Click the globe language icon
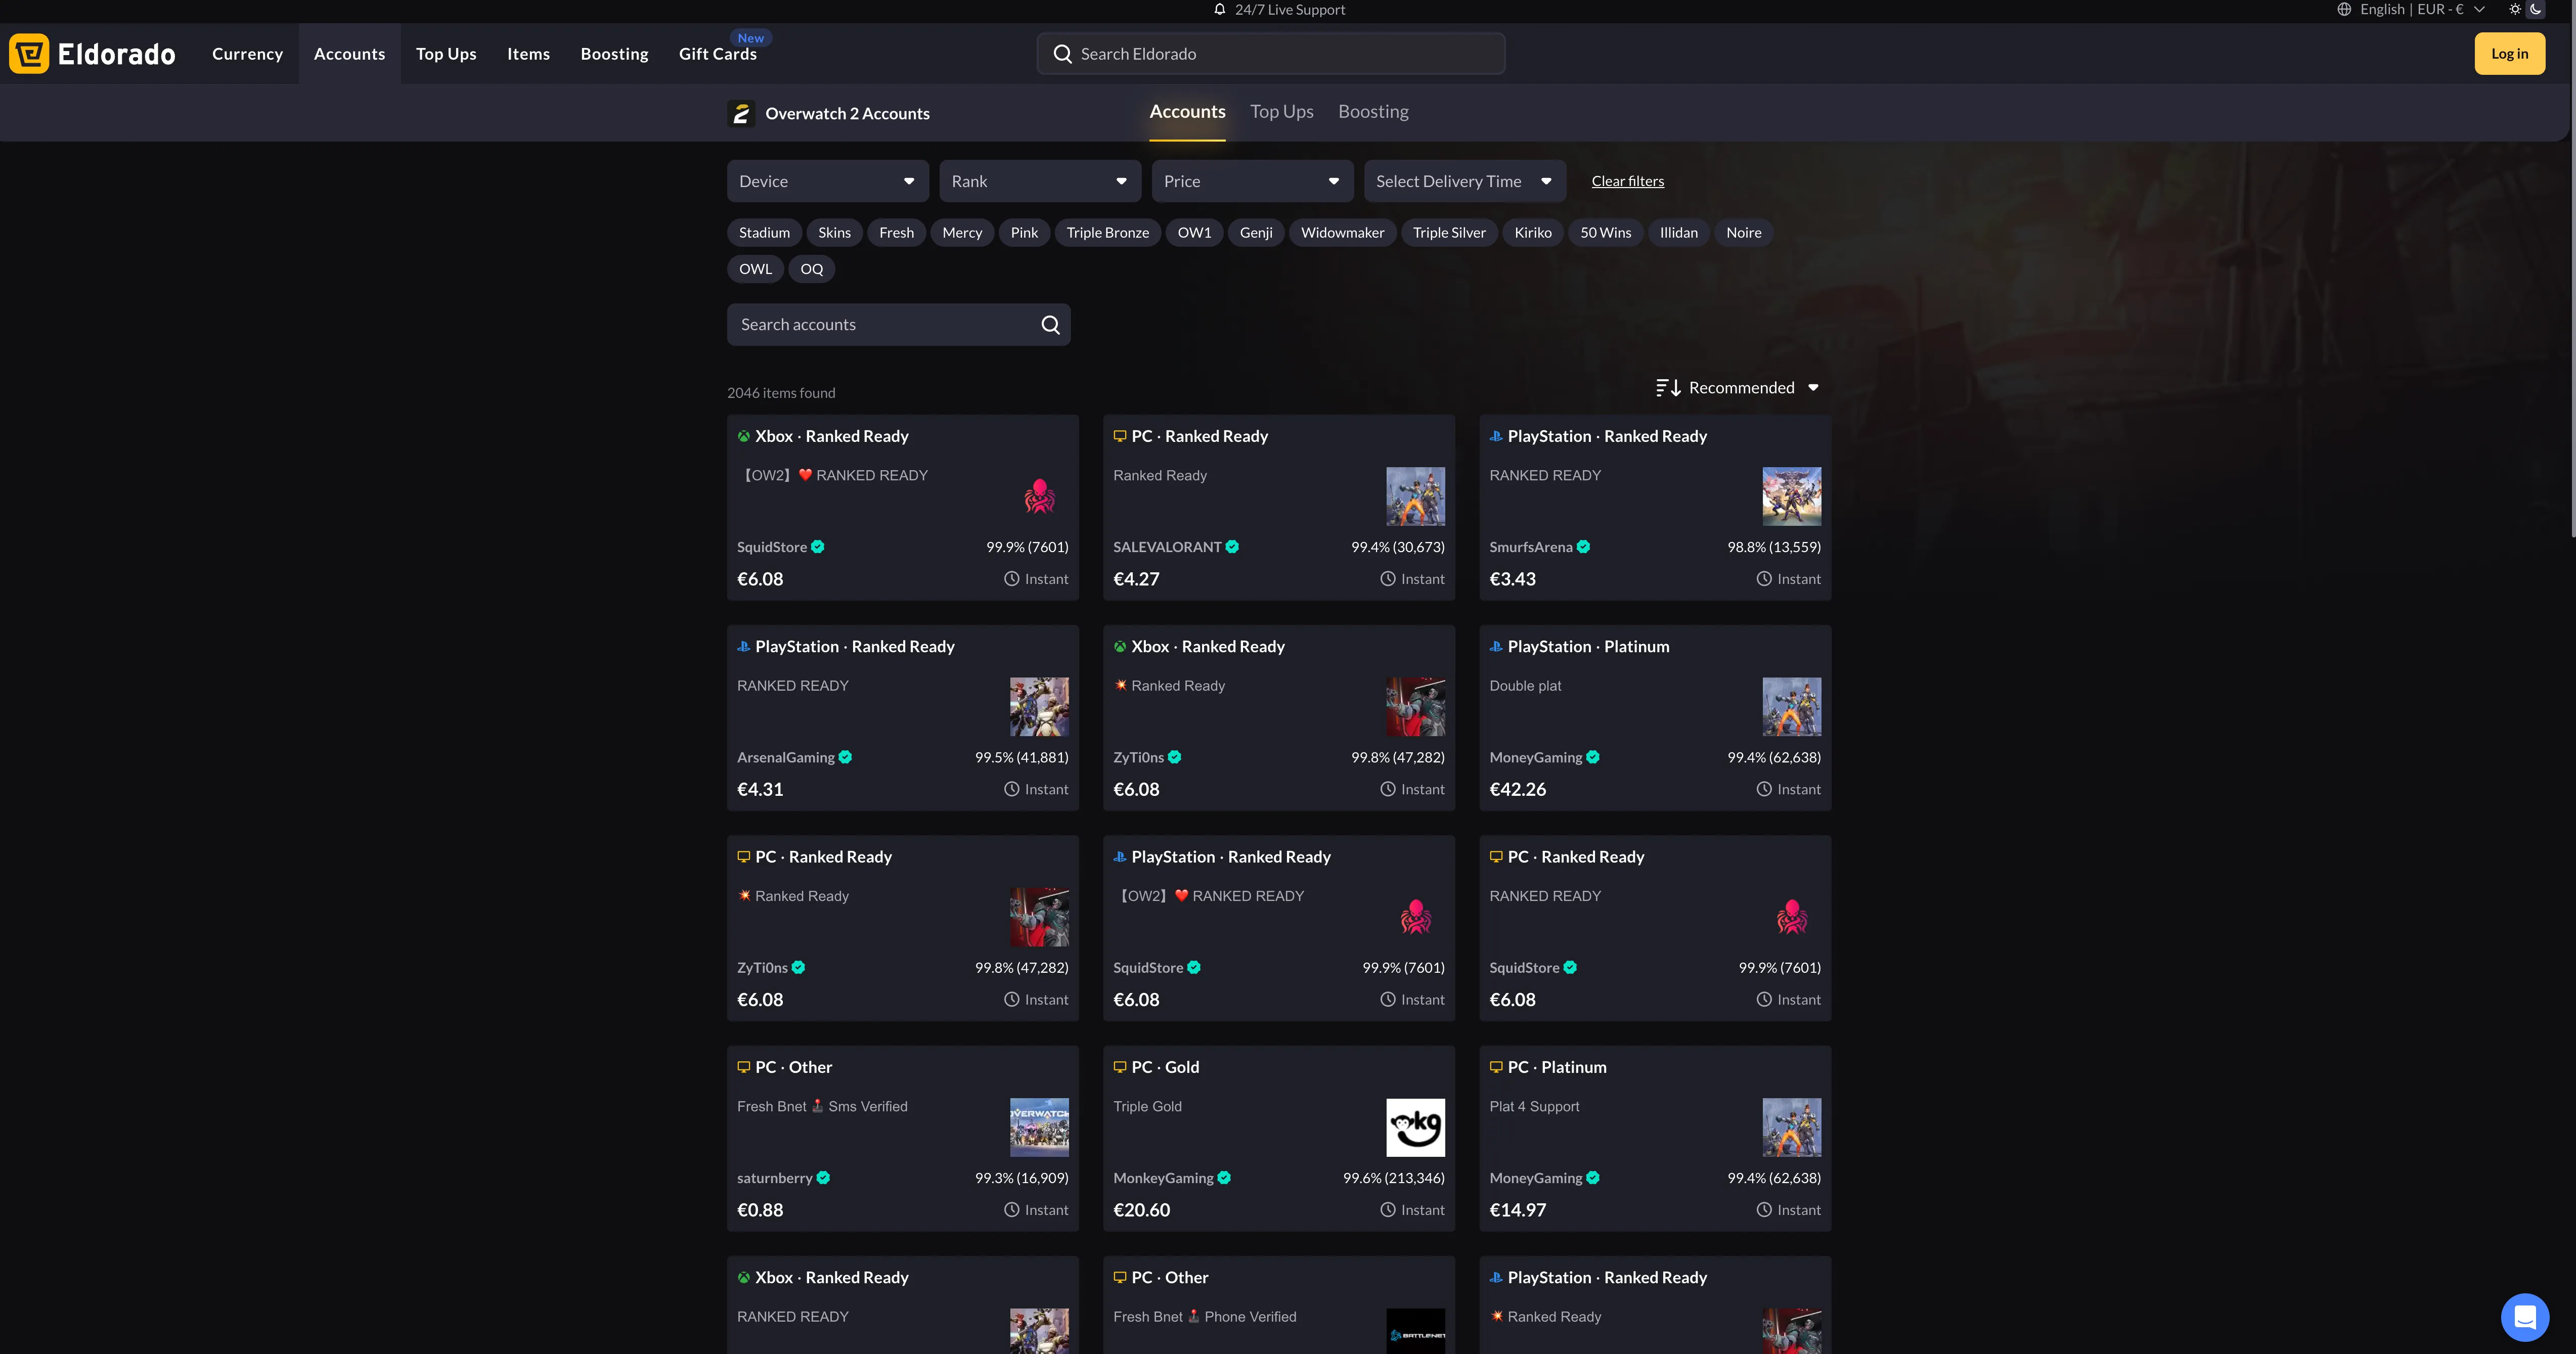 click(x=2344, y=10)
